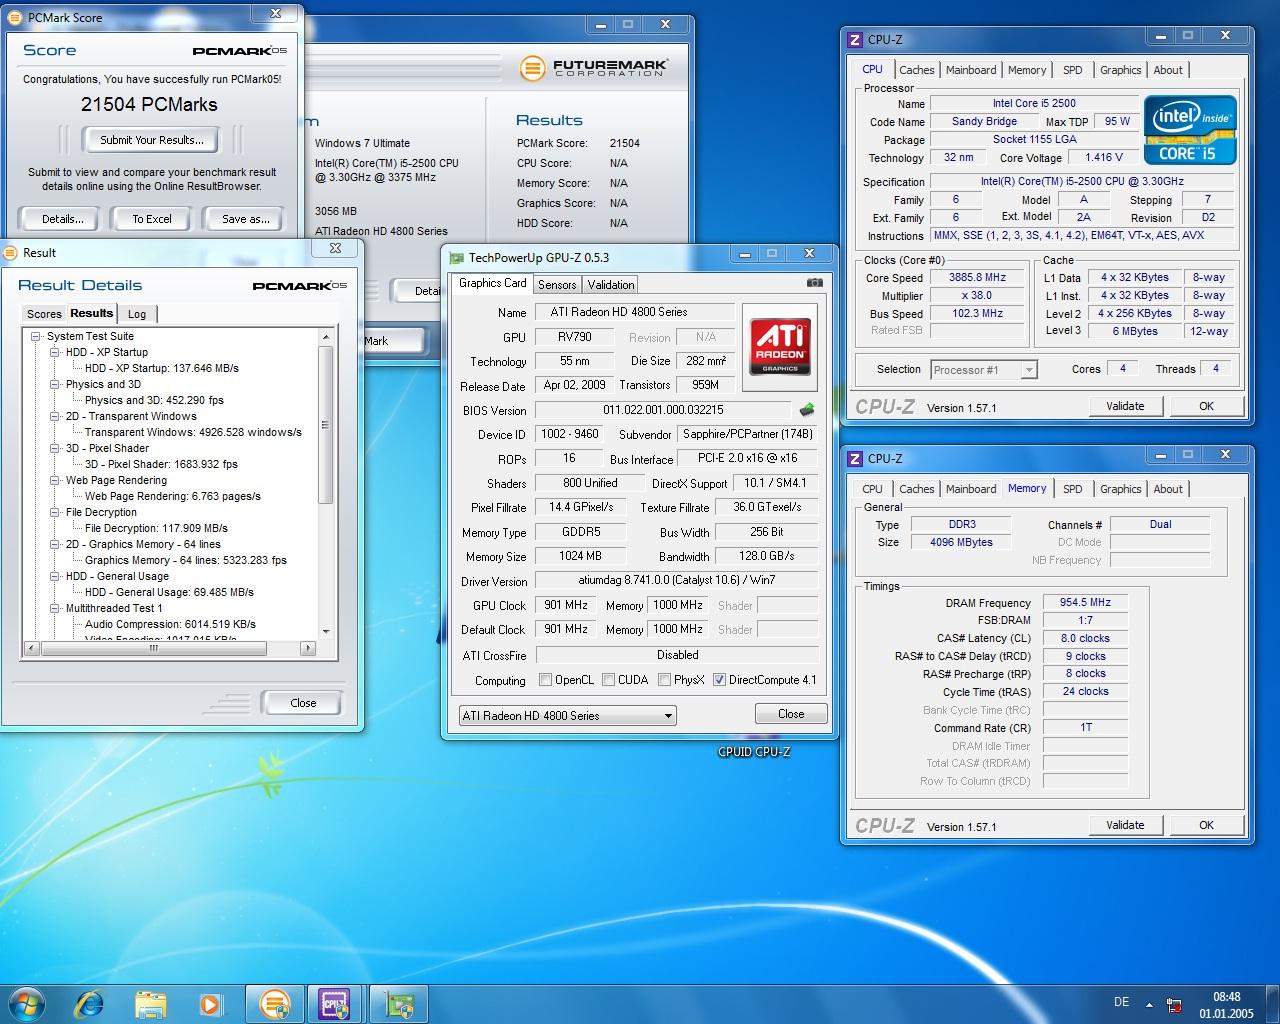Click the Result window title icon

pos(10,253)
